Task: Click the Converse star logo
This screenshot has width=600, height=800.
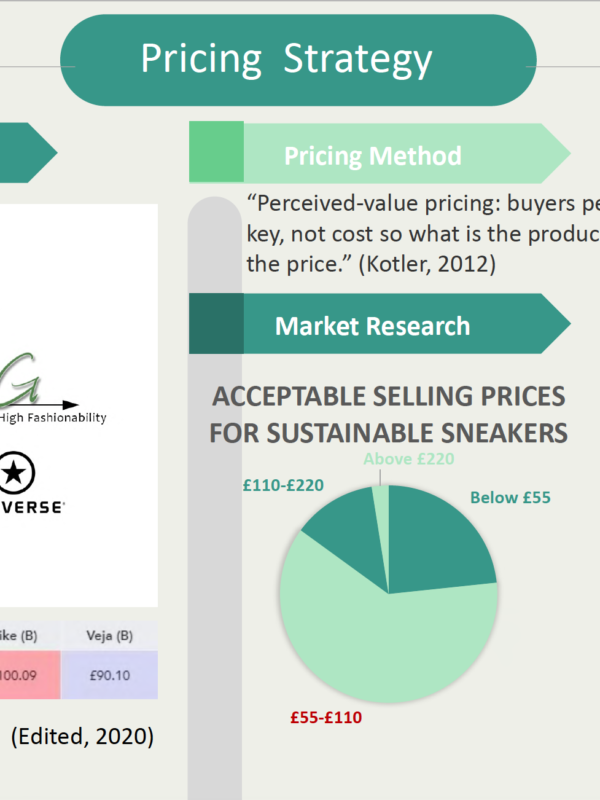Action: (x=15, y=472)
